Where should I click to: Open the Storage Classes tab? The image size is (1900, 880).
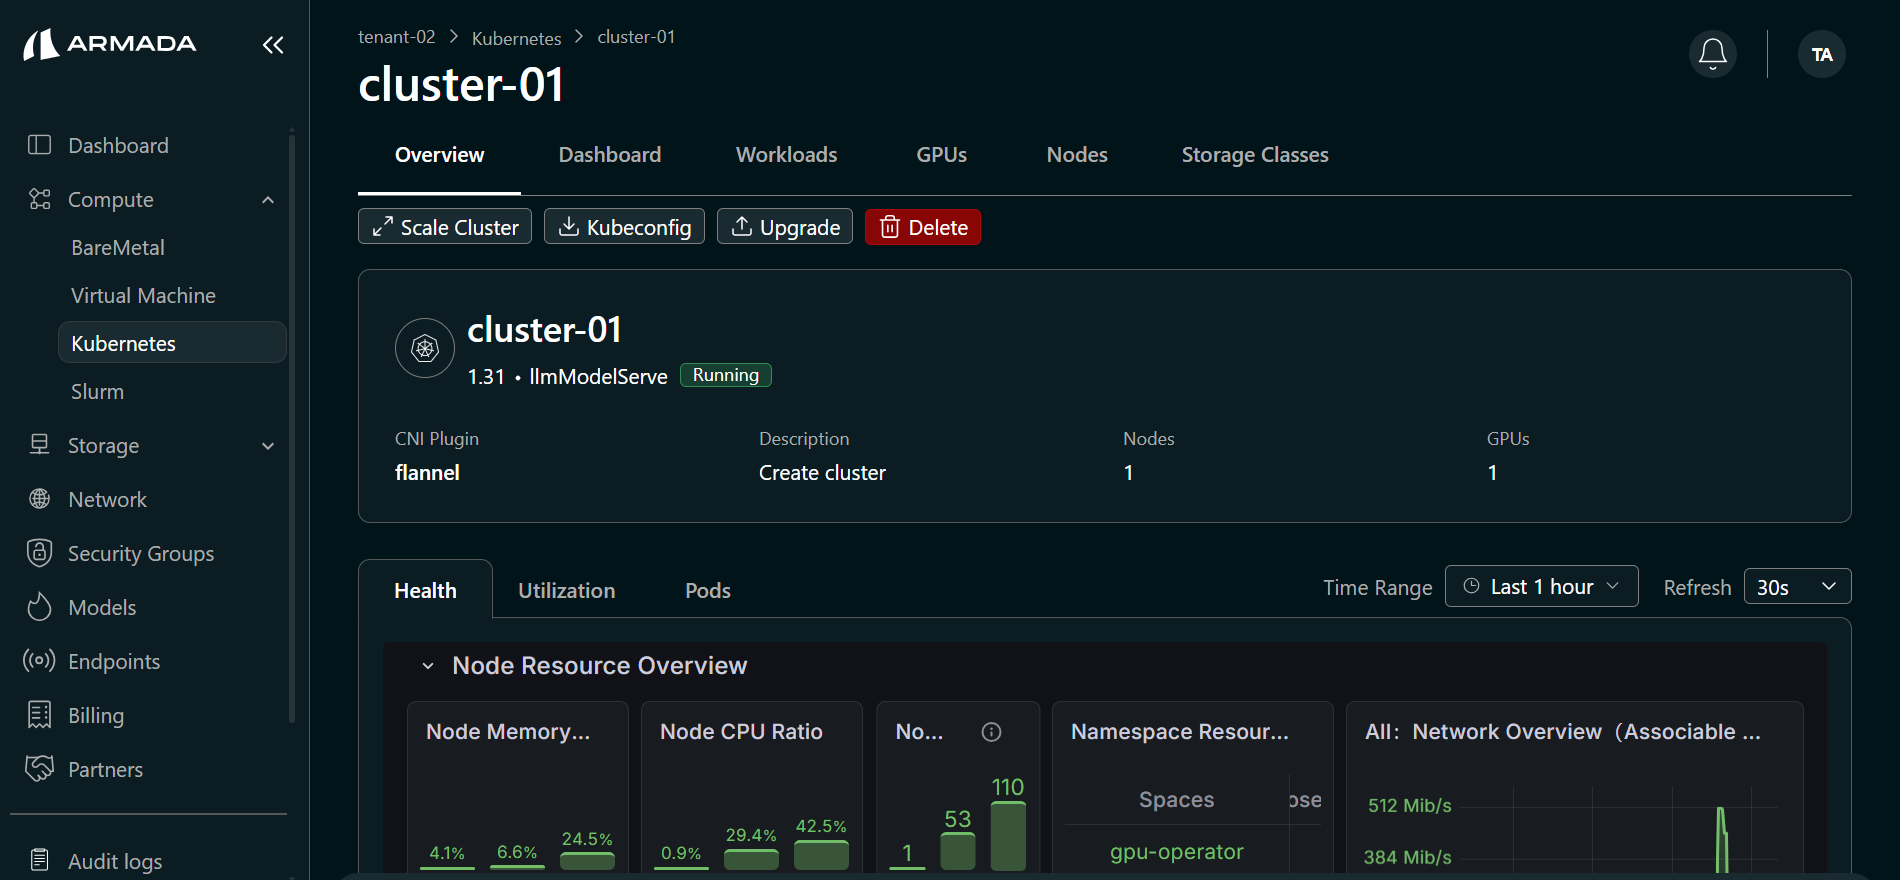coord(1254,155)
